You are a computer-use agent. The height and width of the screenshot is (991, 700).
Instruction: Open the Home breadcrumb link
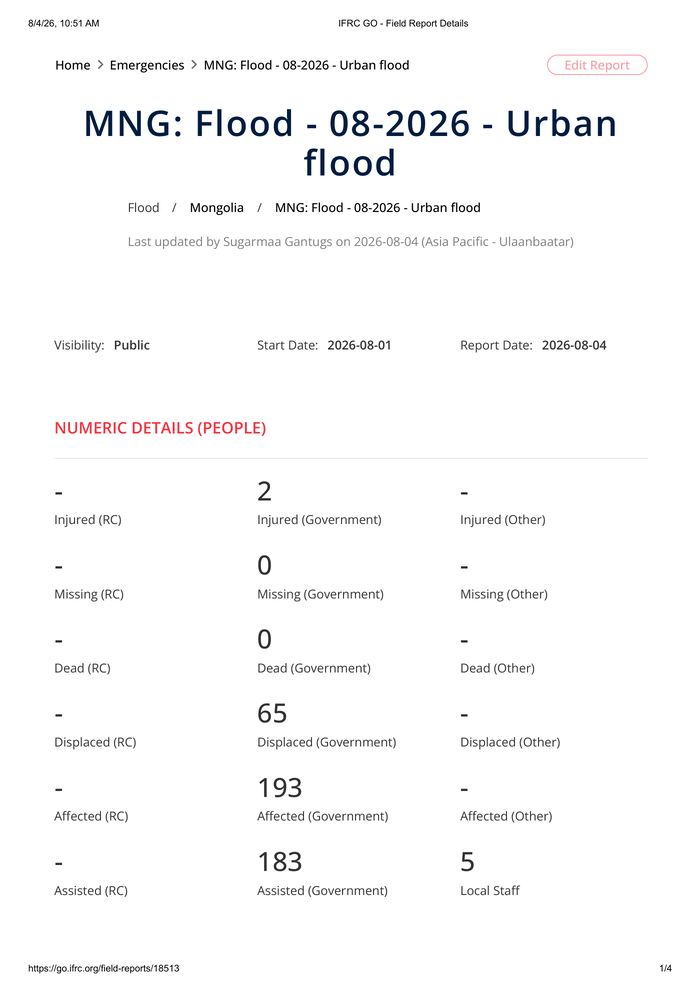[x=73, y=65]
